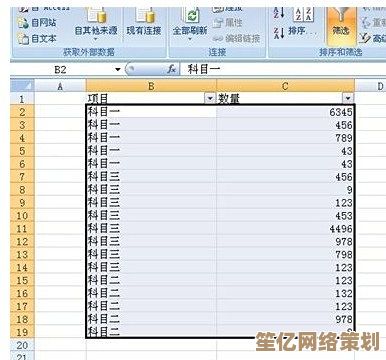Select row 5 header
The height and width of the screenshot is (360, 386).
[x=22, y=151]
